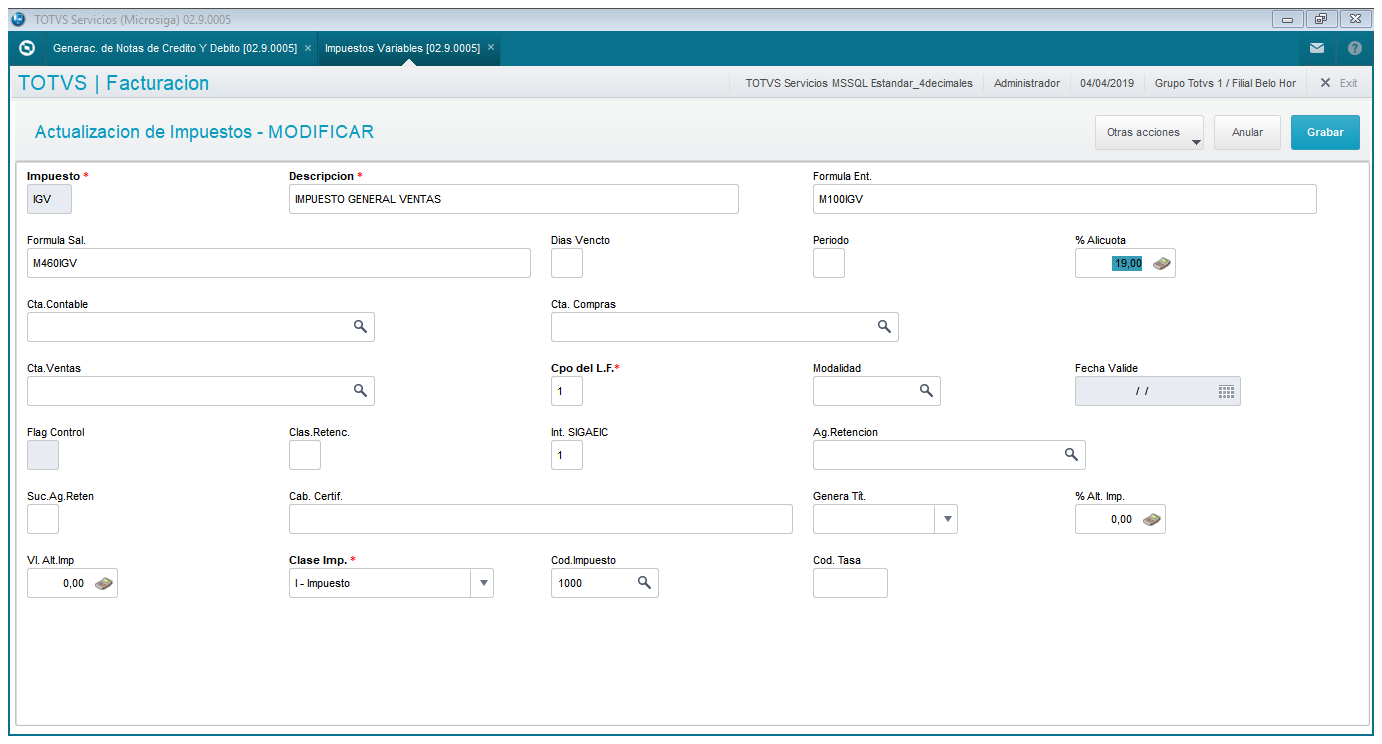Click the Periodo input box
The width and height of the screenshot is (1382, 744).
(x=829, y=263)
